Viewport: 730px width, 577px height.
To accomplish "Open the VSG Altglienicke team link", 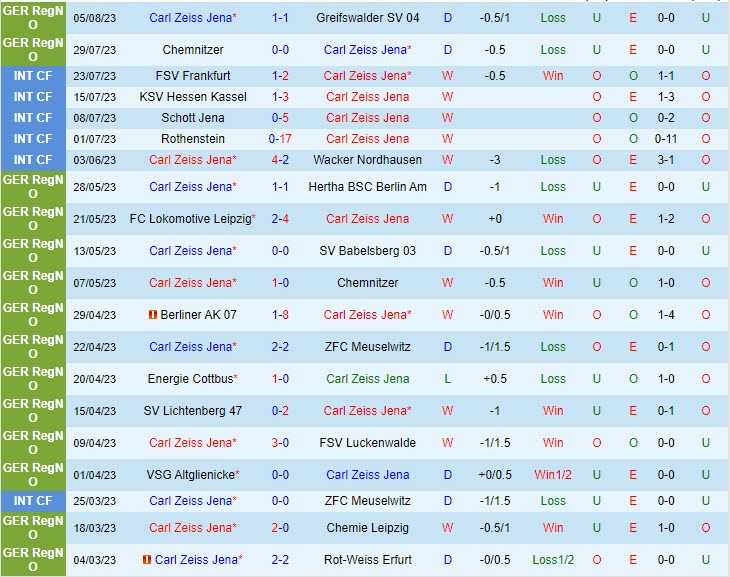I will coord(190,475).
